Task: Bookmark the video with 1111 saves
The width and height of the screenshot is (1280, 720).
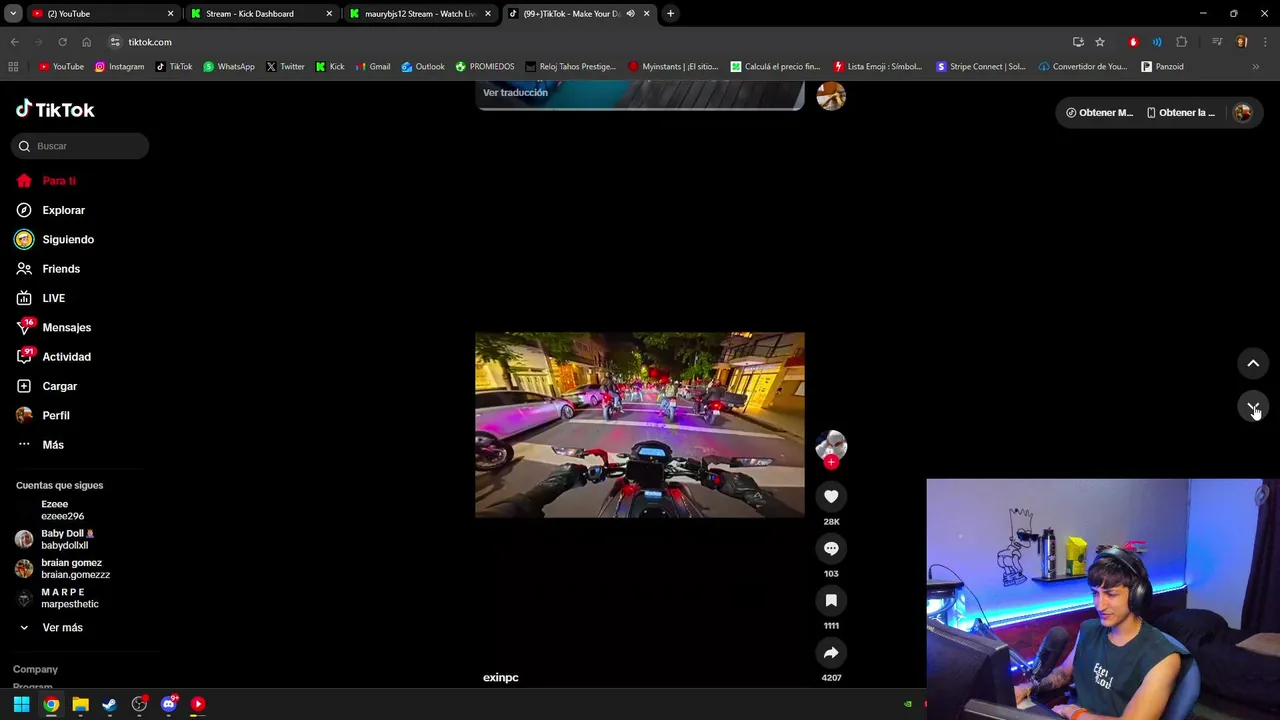Action: 831,601
